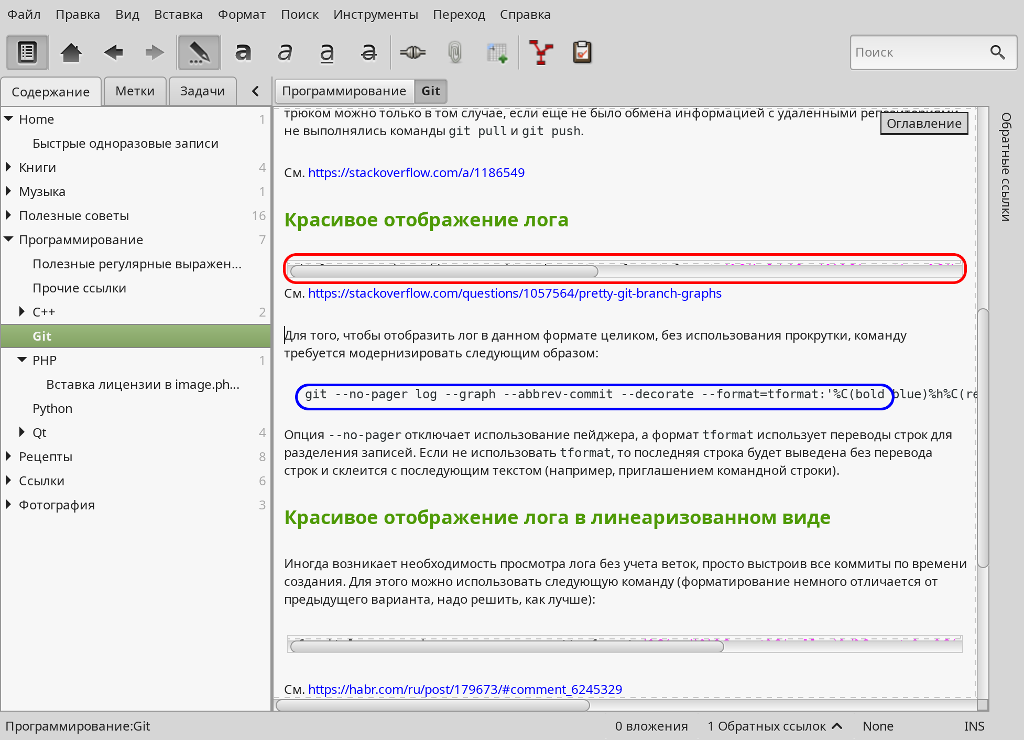This screenshot has height=740, width=1024.
Task: Attach a file with paperclip icon
Action: click(455, 52)
